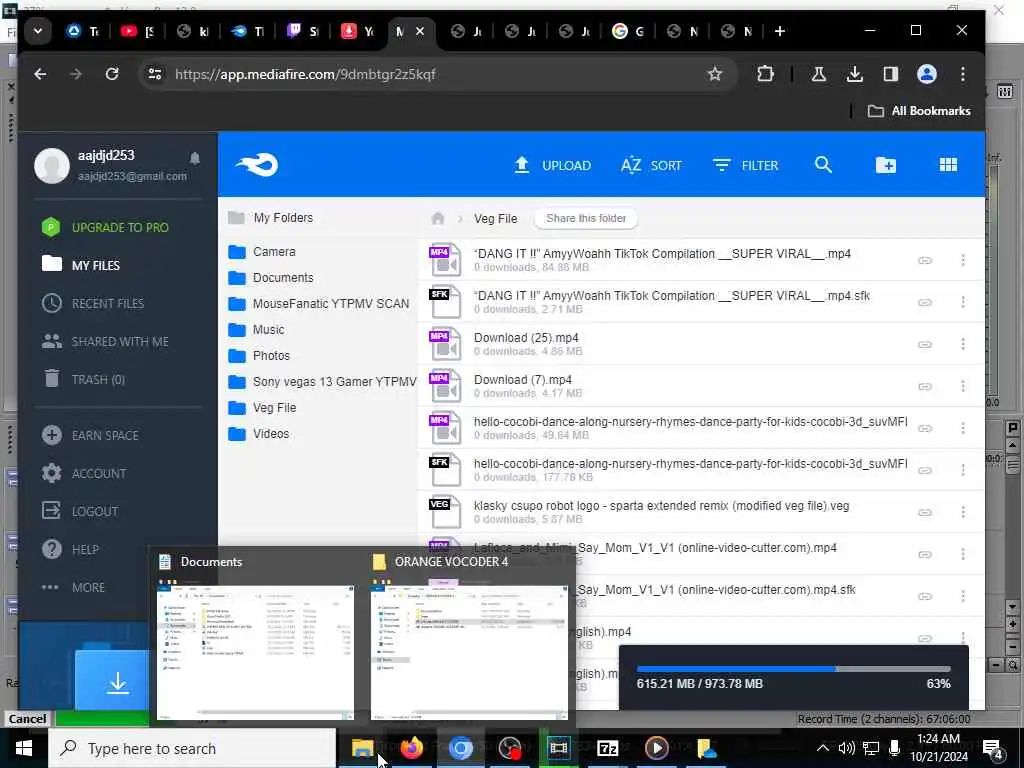The image size is (1024, 768).
Task: Open browser downloads icon
Action: [854, 74]
